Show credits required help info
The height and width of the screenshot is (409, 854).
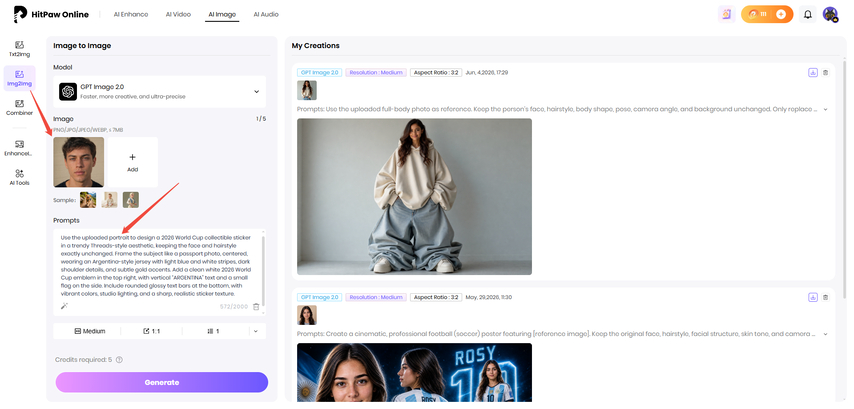click(119, 359)
